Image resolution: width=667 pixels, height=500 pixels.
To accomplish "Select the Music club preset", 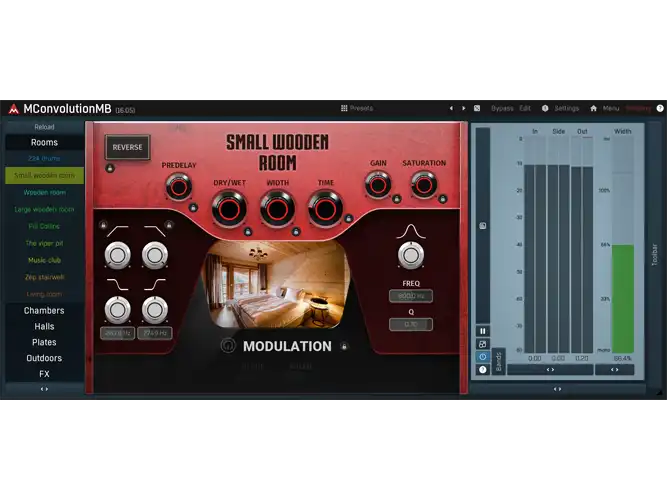I will tap(44, 260).
